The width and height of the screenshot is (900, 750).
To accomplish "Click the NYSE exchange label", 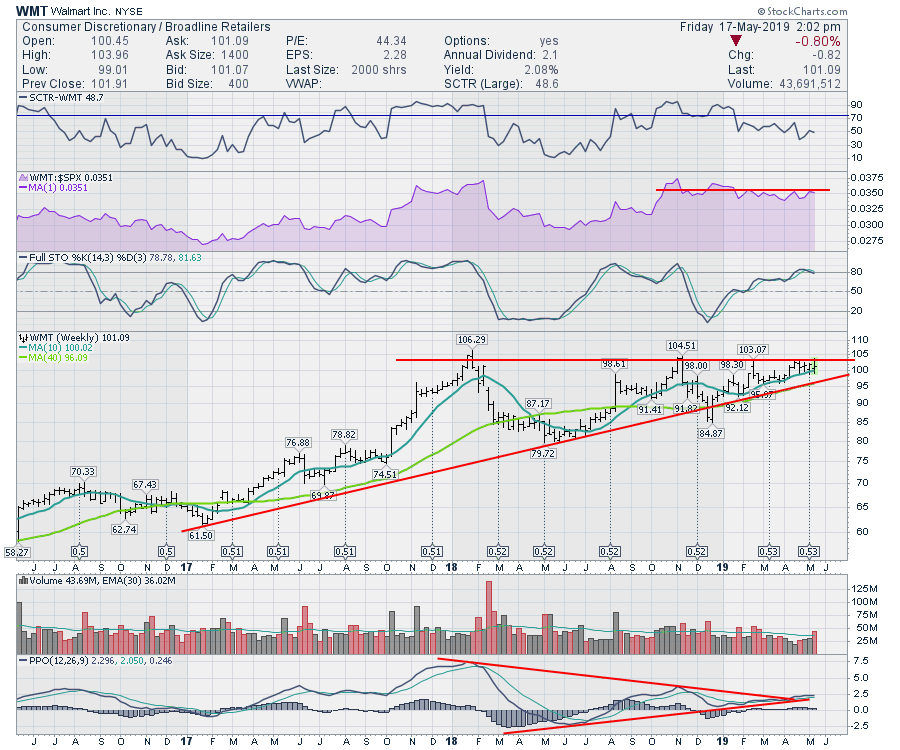I will coord(129,11).
